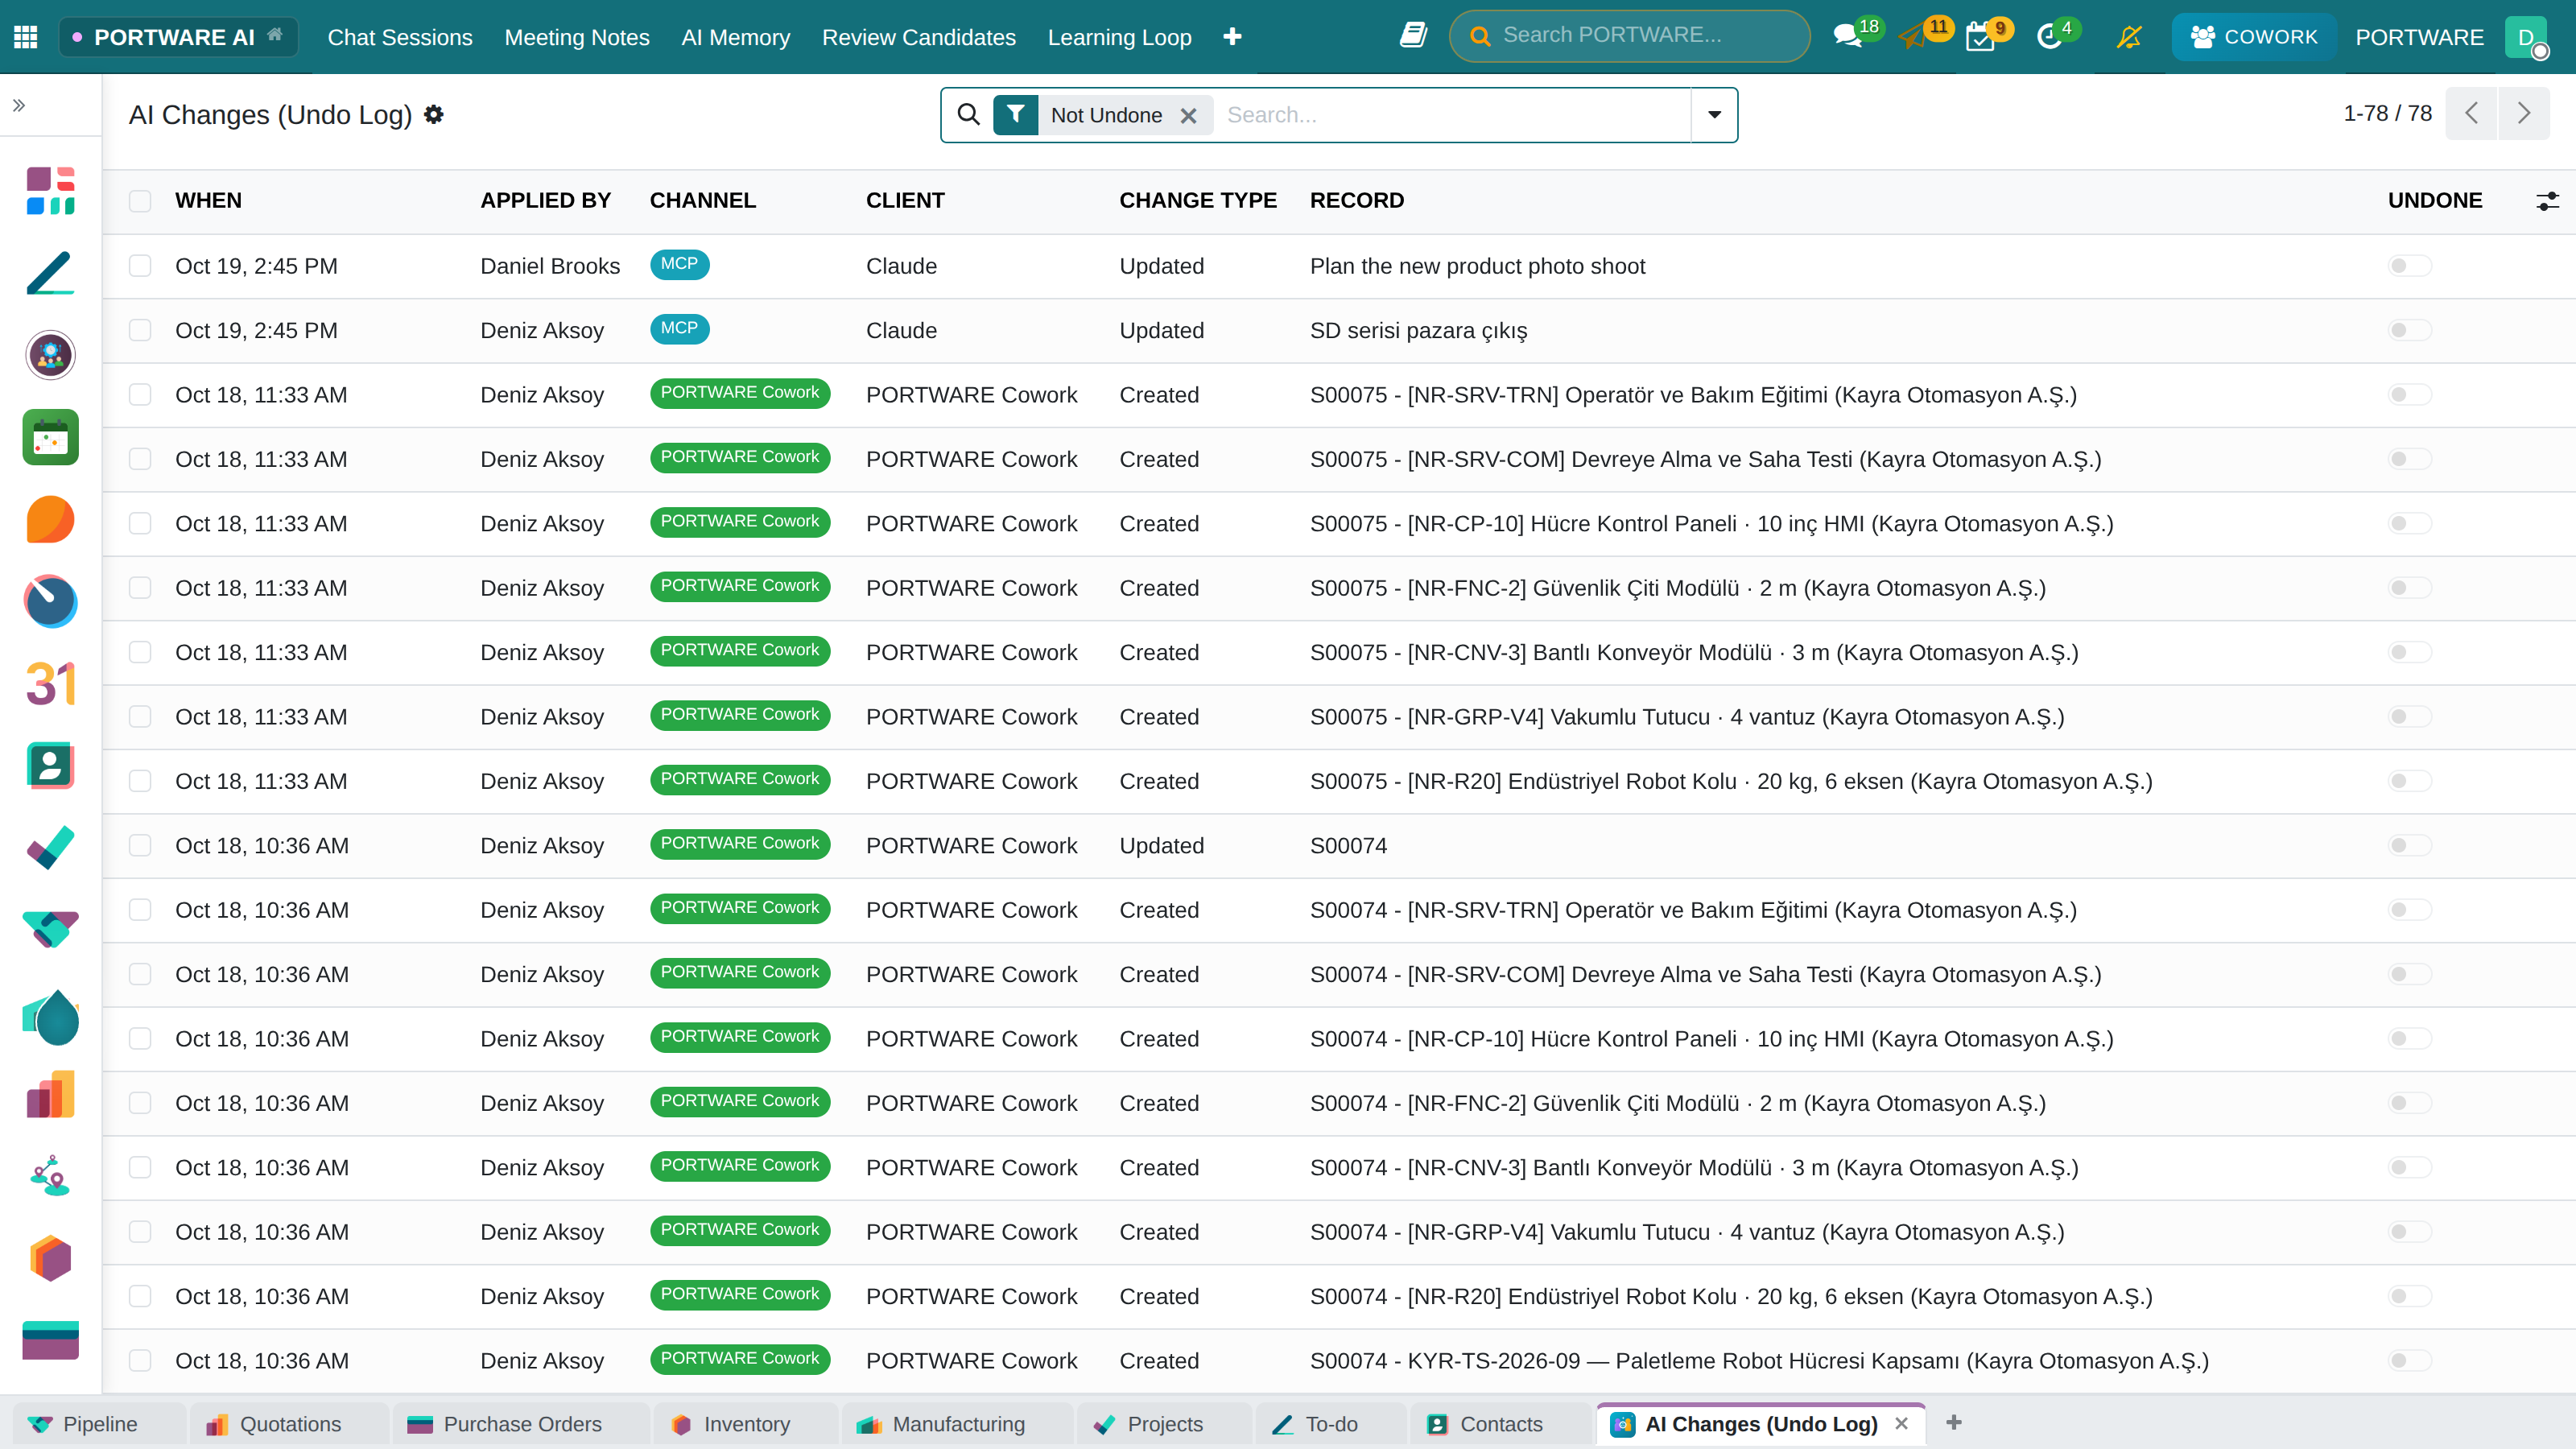The image size is (2576, 1449).
Task: Open the contacts person sidebar icon
Action: [x=50, y=766]
